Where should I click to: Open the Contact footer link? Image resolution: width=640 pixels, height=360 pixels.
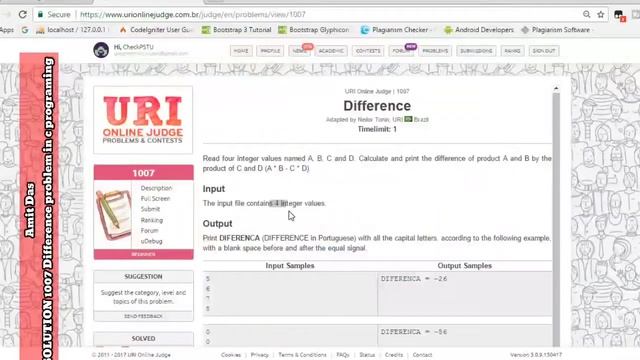click(x=422, y=355)
